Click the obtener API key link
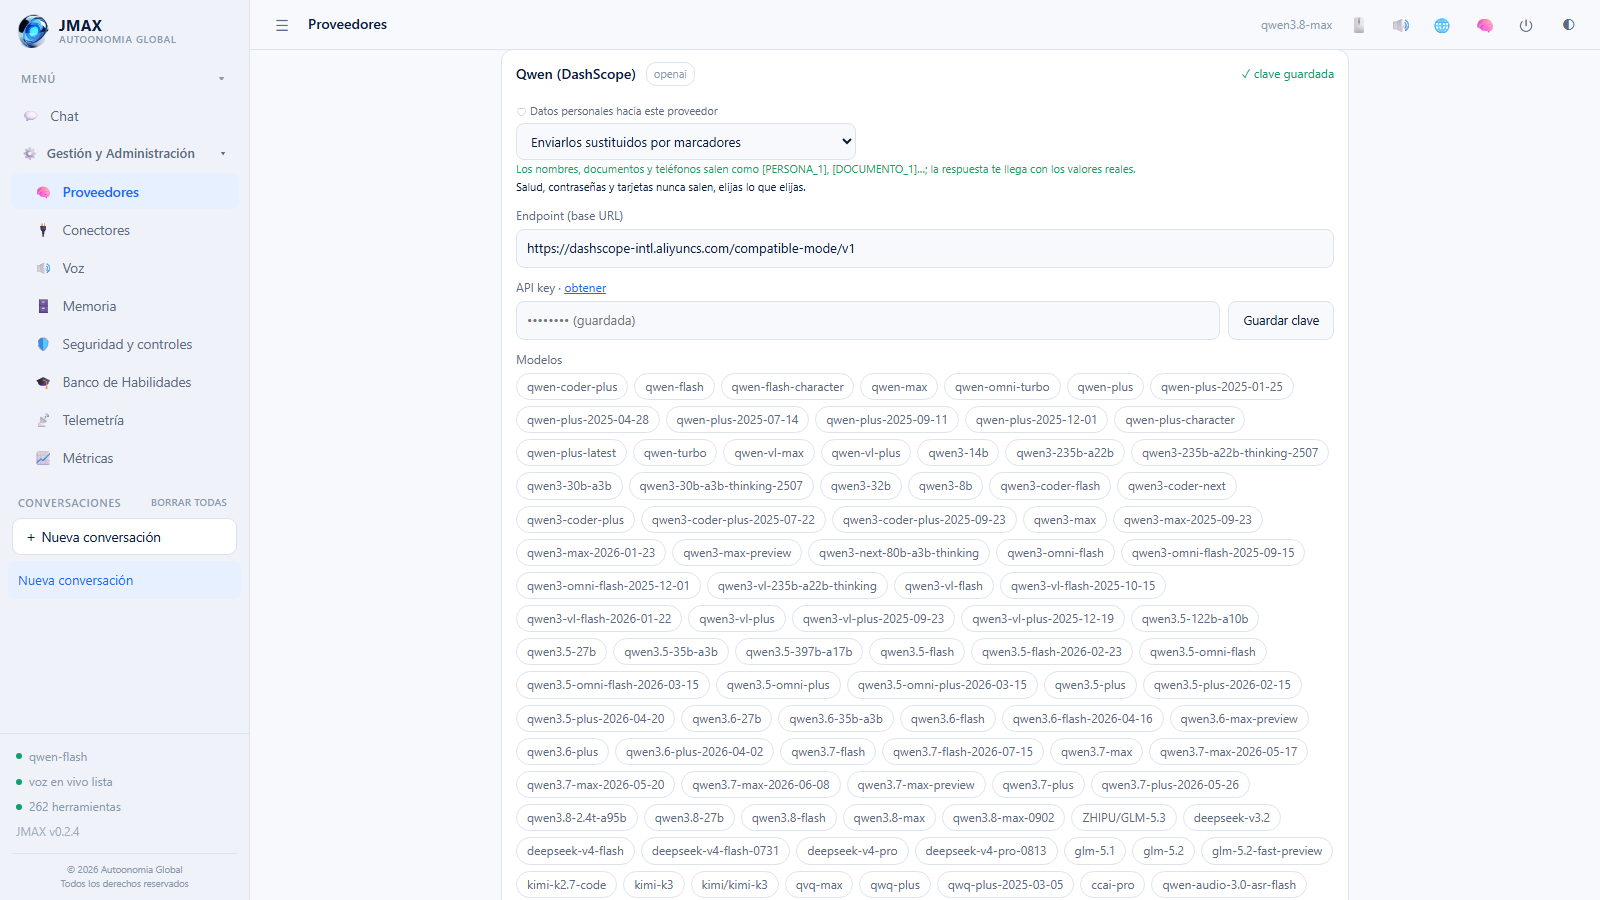The width and height of the screenshot is (1600, 900). point(585,288)
